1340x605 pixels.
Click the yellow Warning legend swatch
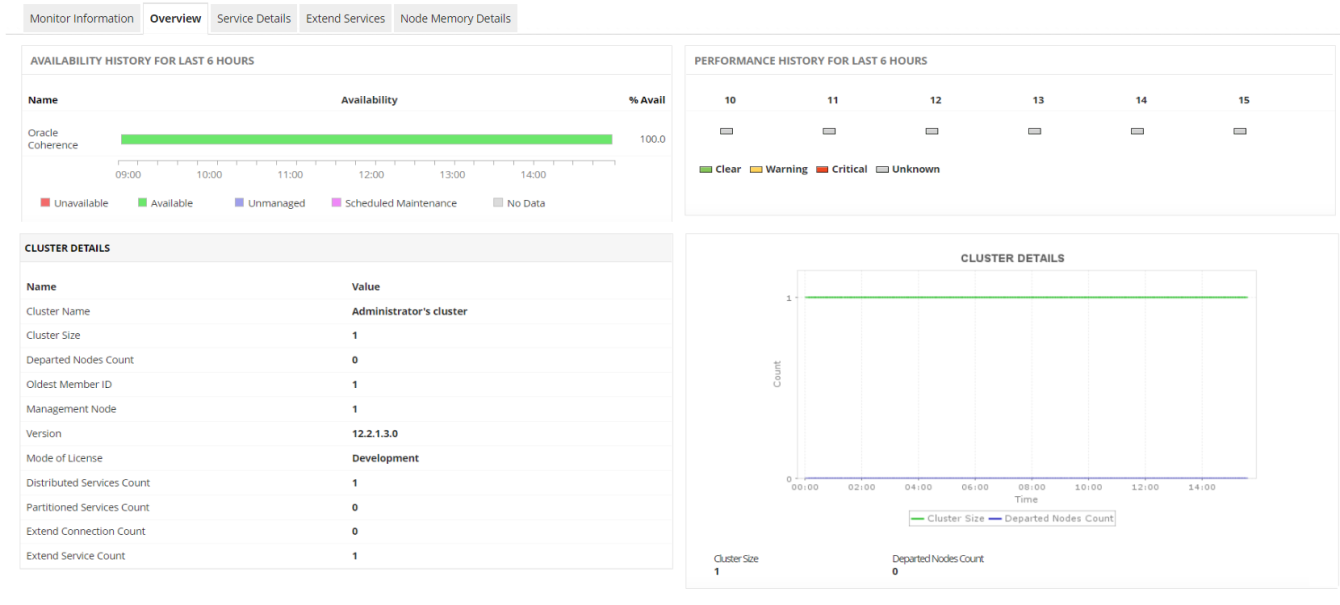point(756,170)
